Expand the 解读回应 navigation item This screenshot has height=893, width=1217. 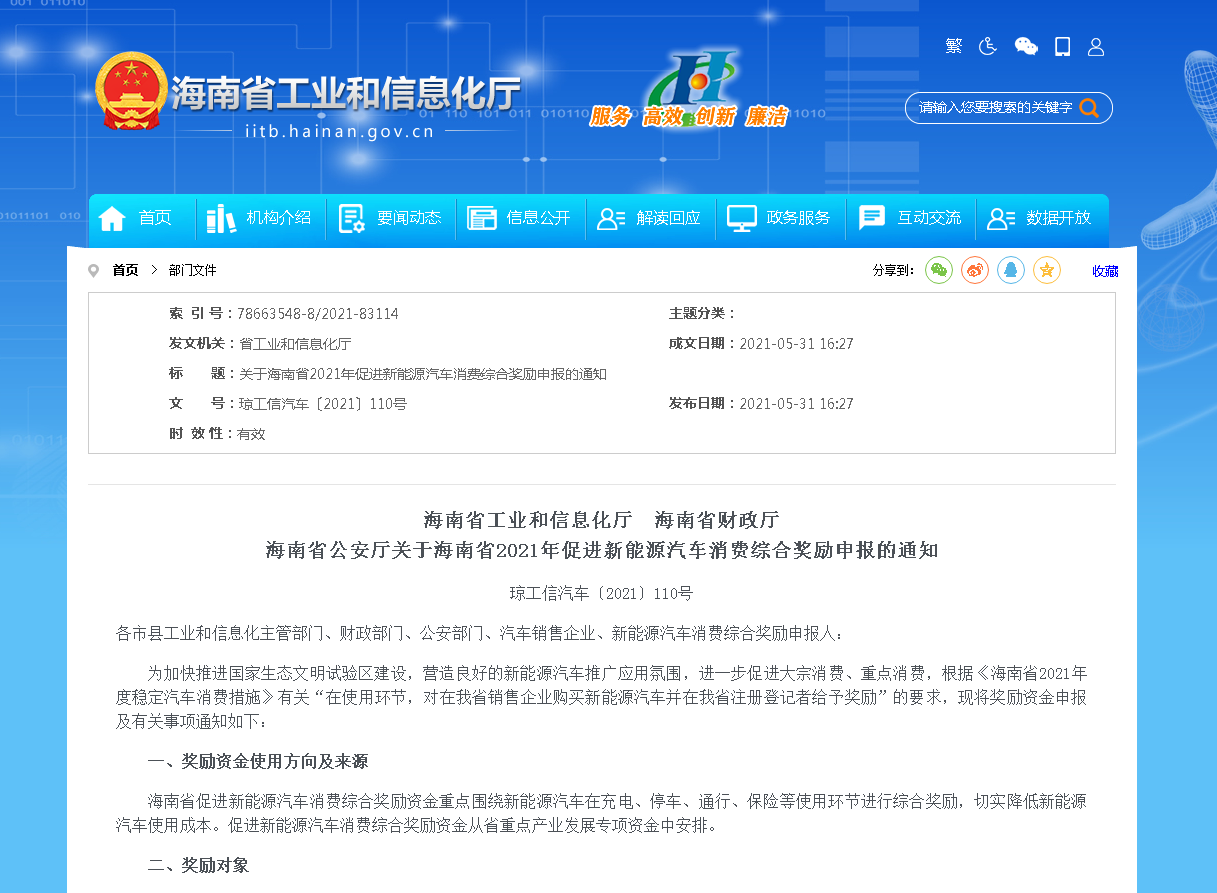[x=650, y=218]
